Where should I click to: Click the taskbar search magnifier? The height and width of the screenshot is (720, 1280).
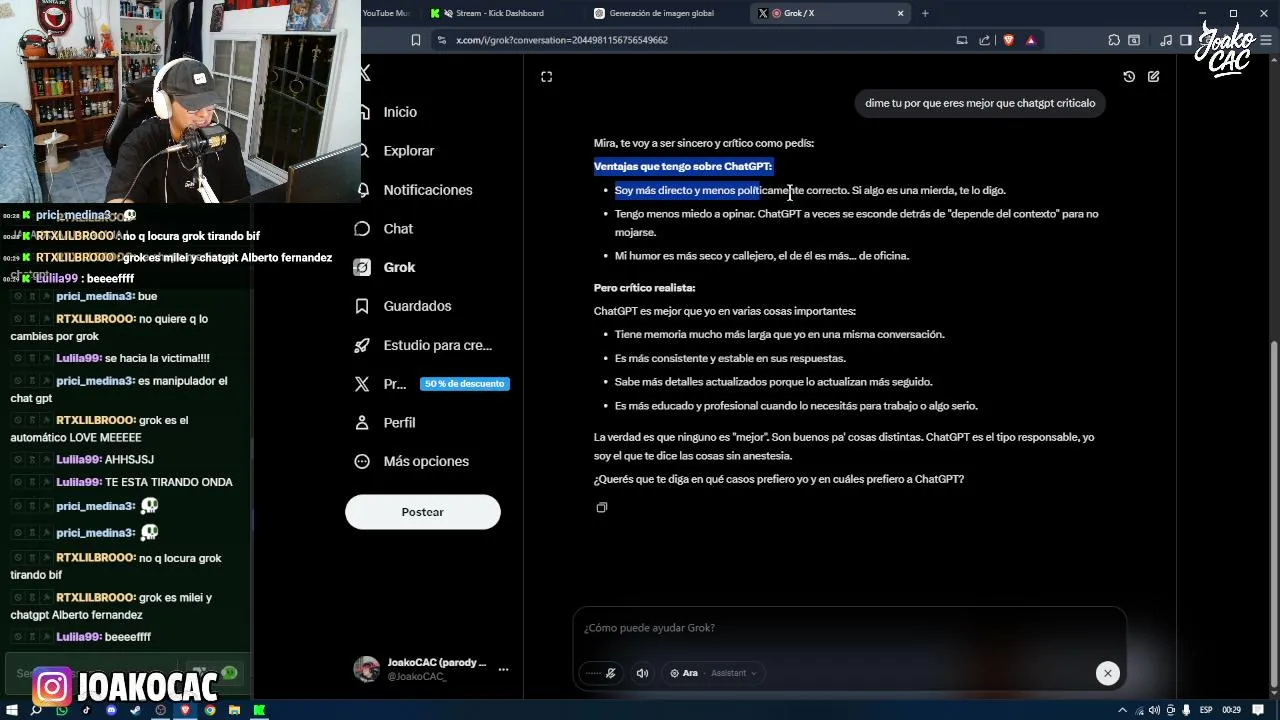tap(37, 710)
